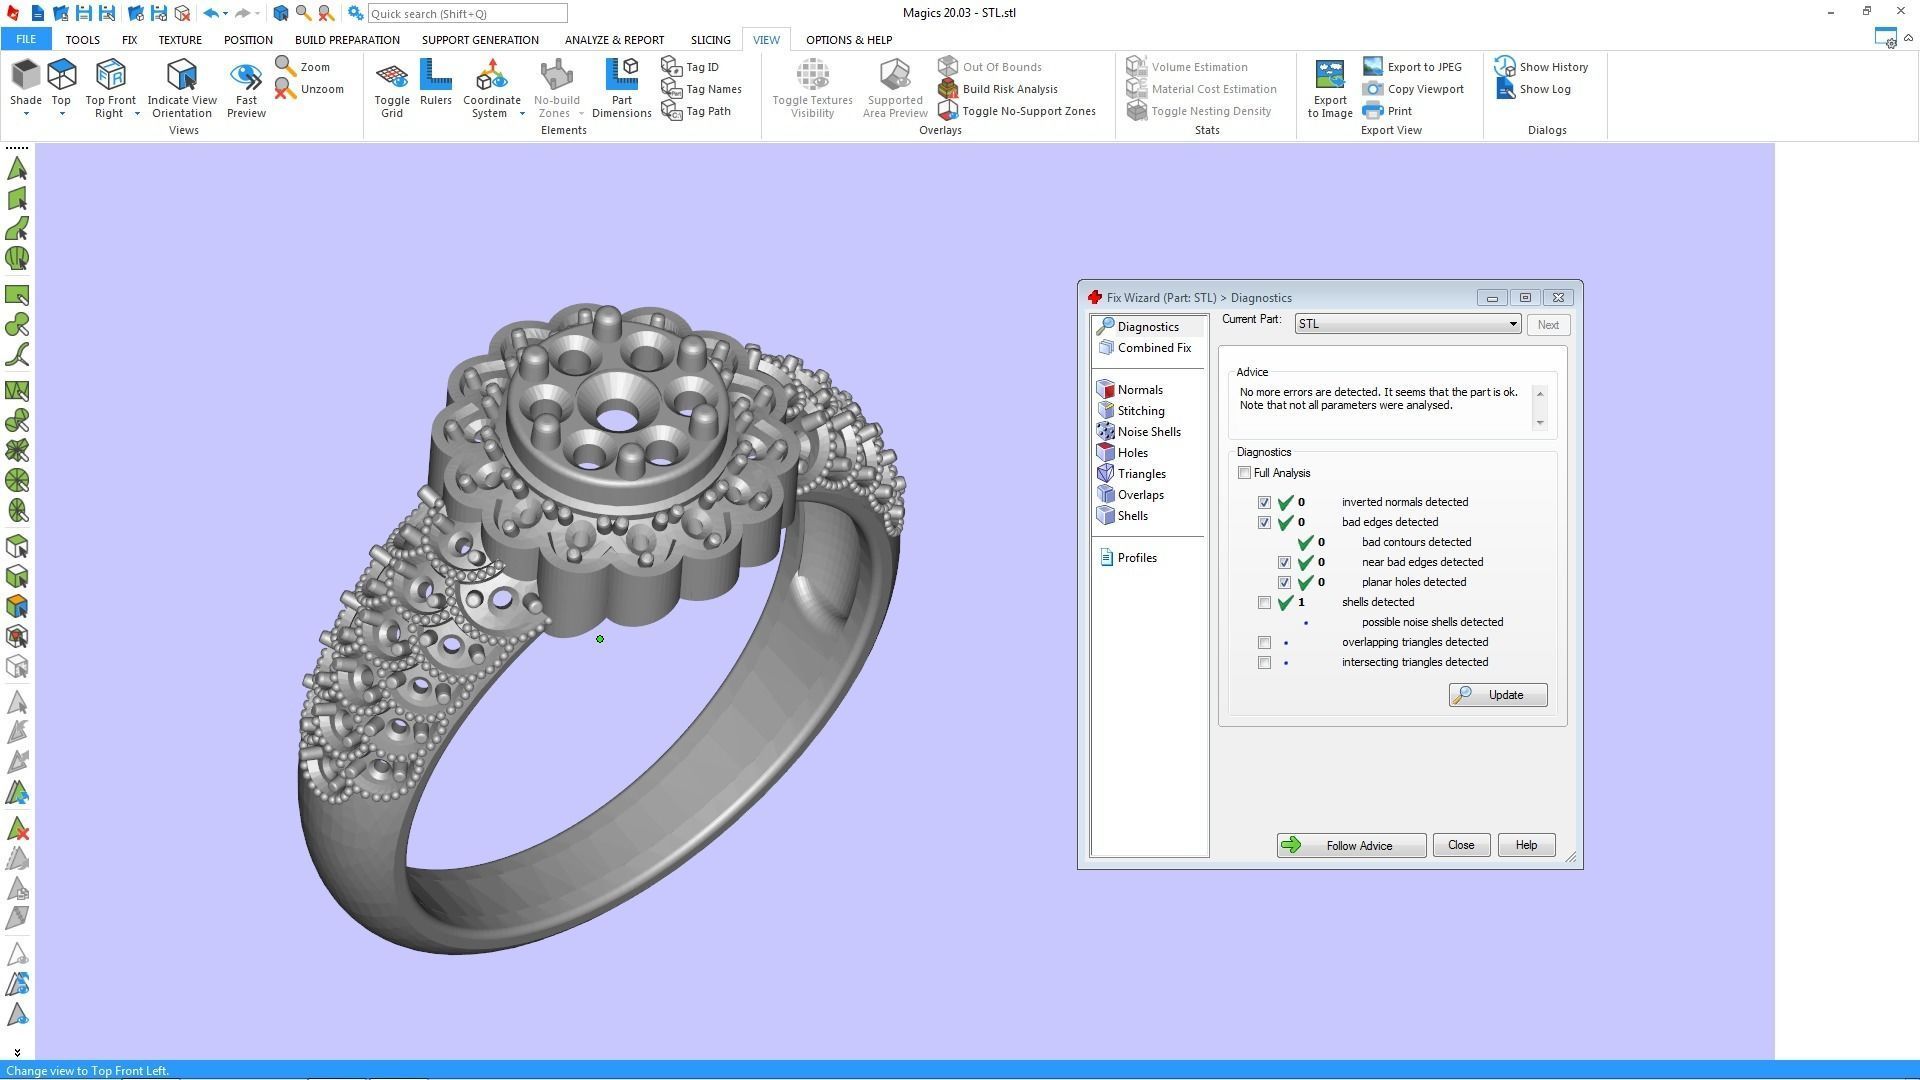This screenshot has width=1920, height=1080.
Task: Expand Top Front Right dropdown arrow
Action: click(x=137, y=114)
